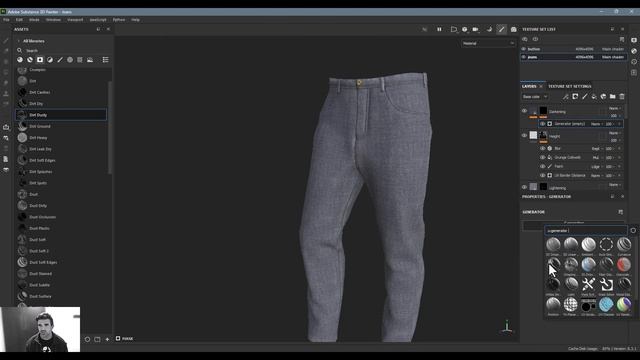Click the circle icon beside generator search

[x=633, y=231]
